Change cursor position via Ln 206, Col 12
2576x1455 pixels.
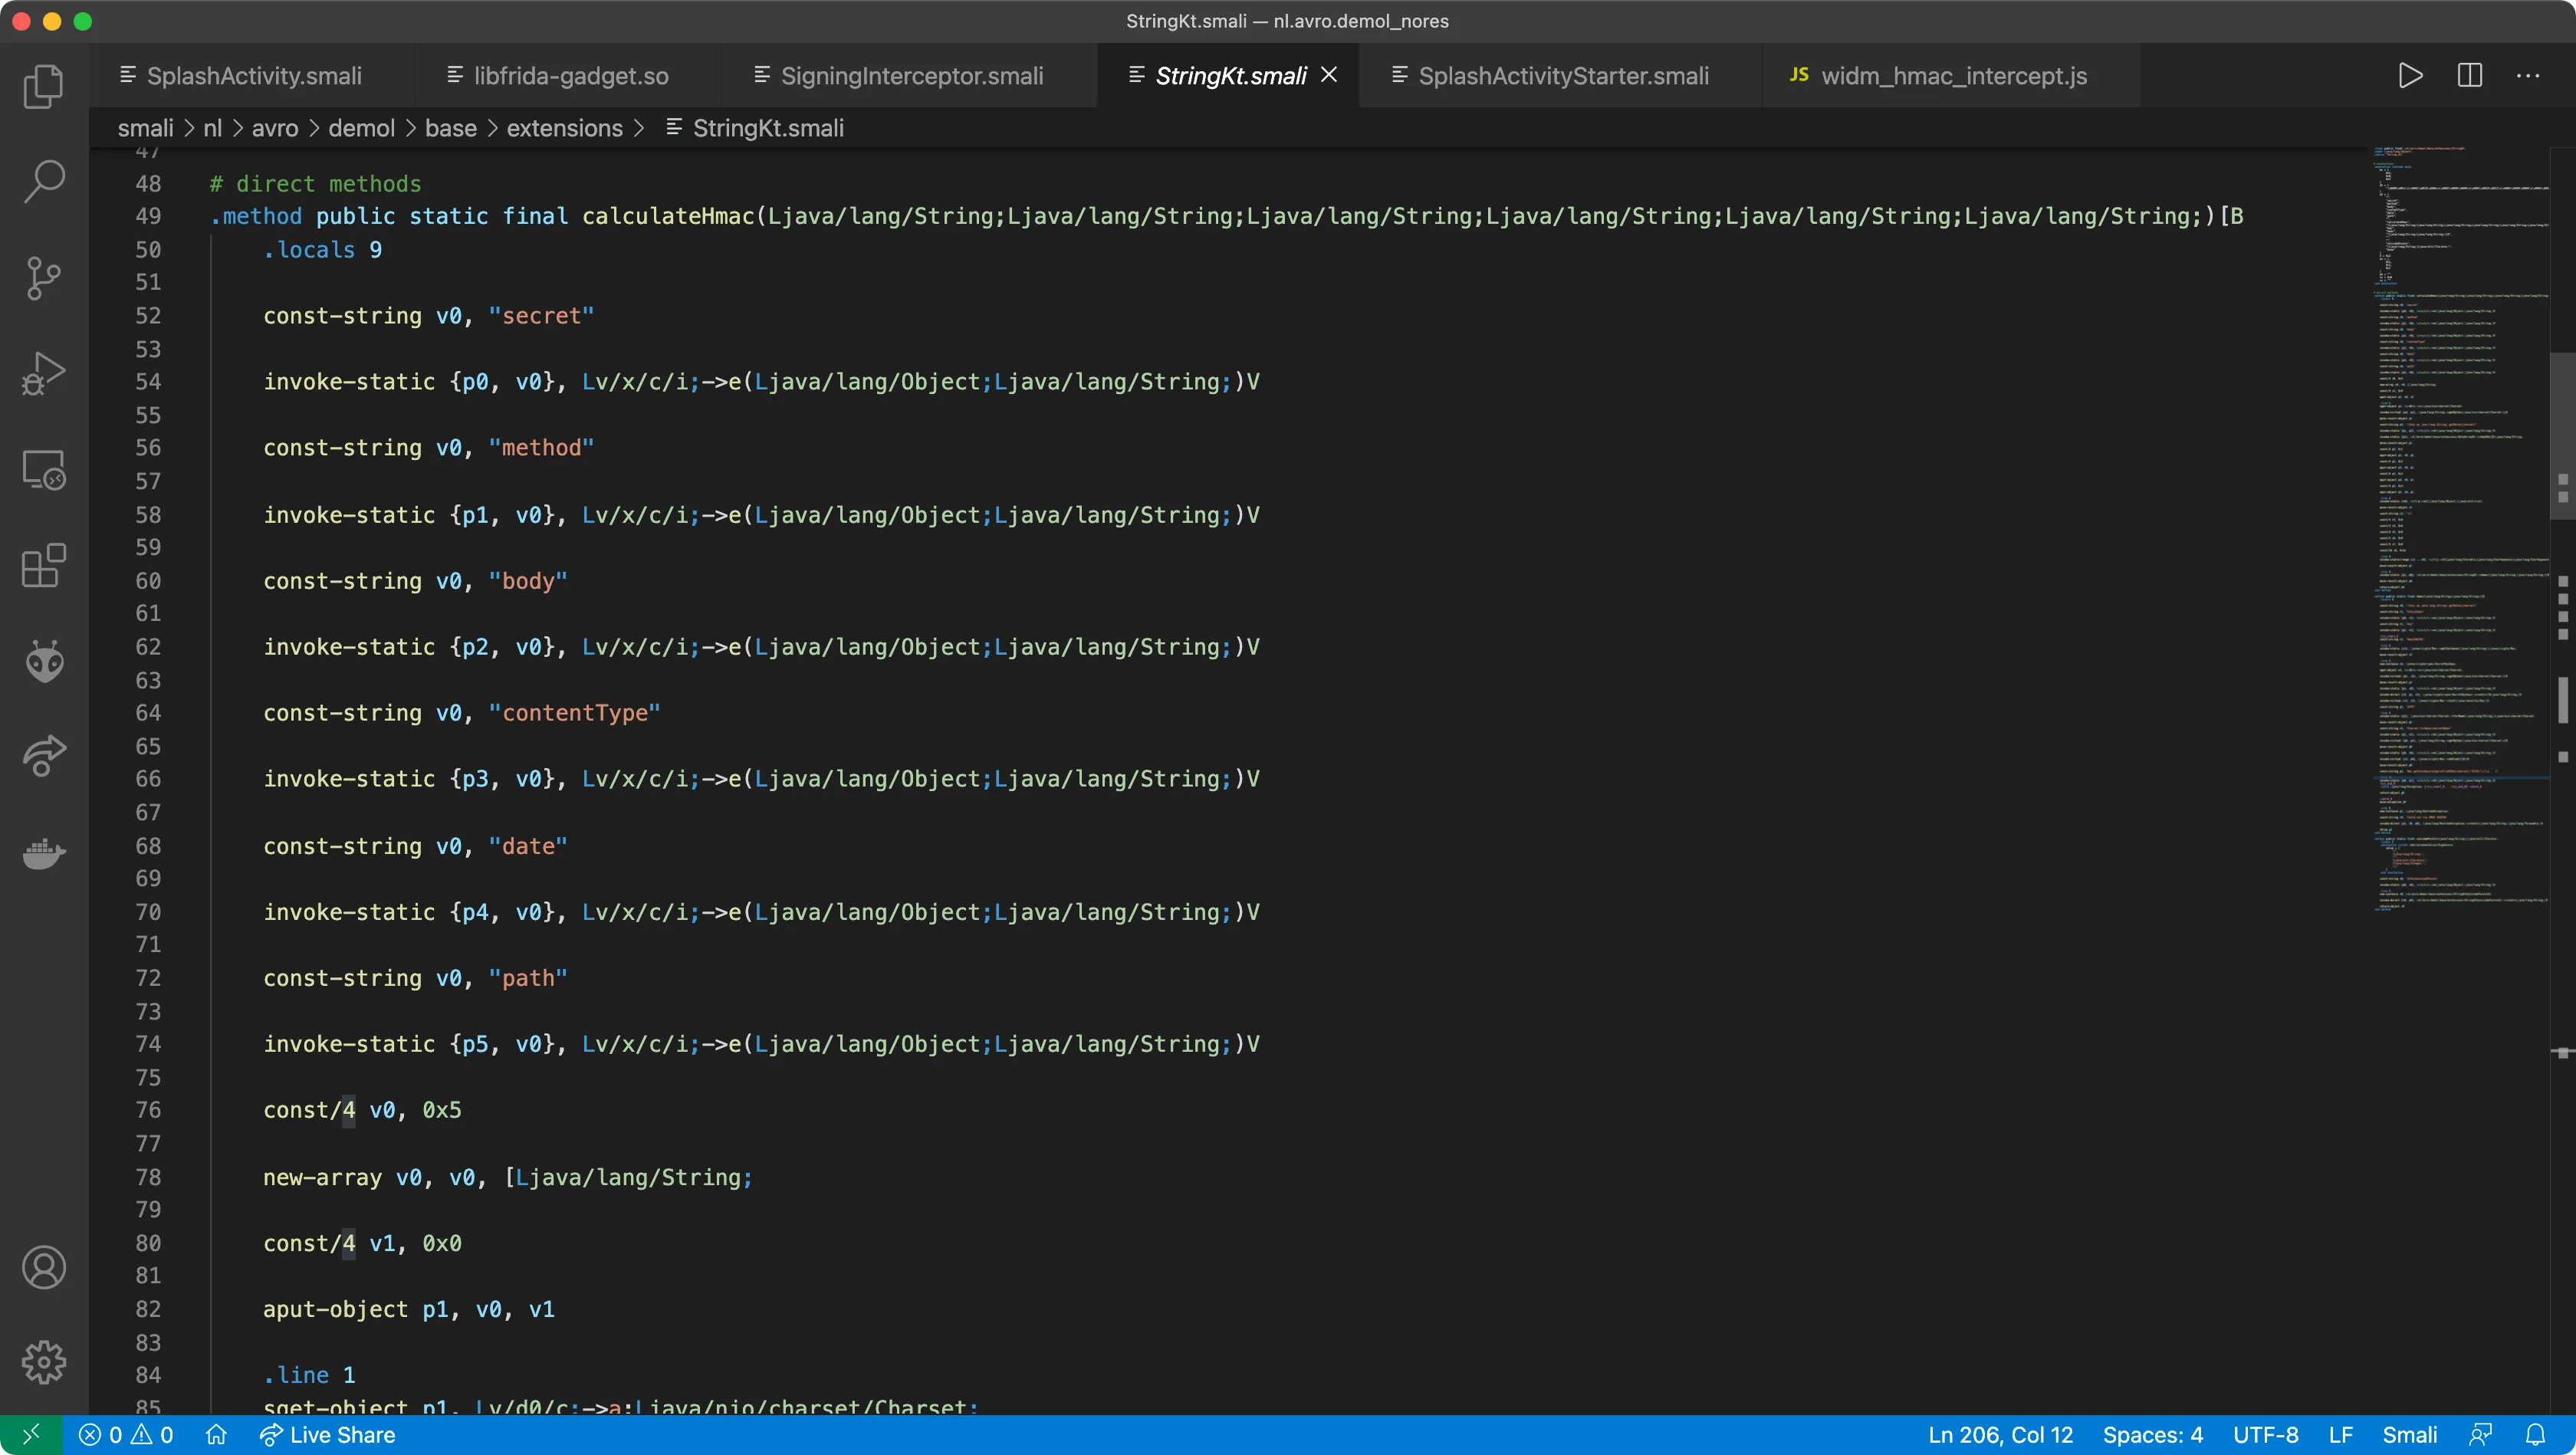point(2000,1435)
